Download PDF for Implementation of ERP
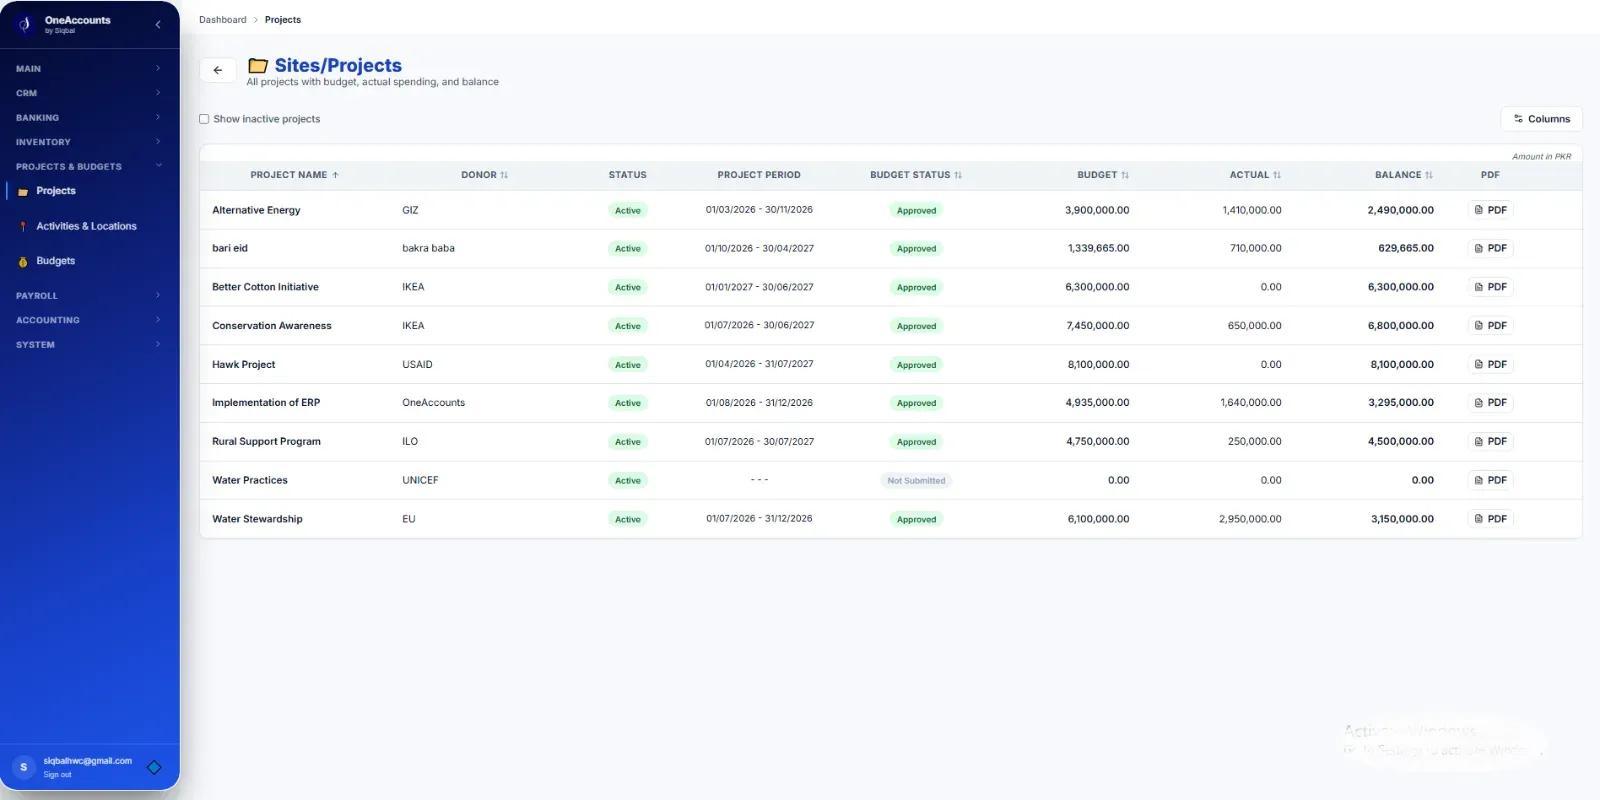This screenshot has height=800, width=1600. 1490,403
